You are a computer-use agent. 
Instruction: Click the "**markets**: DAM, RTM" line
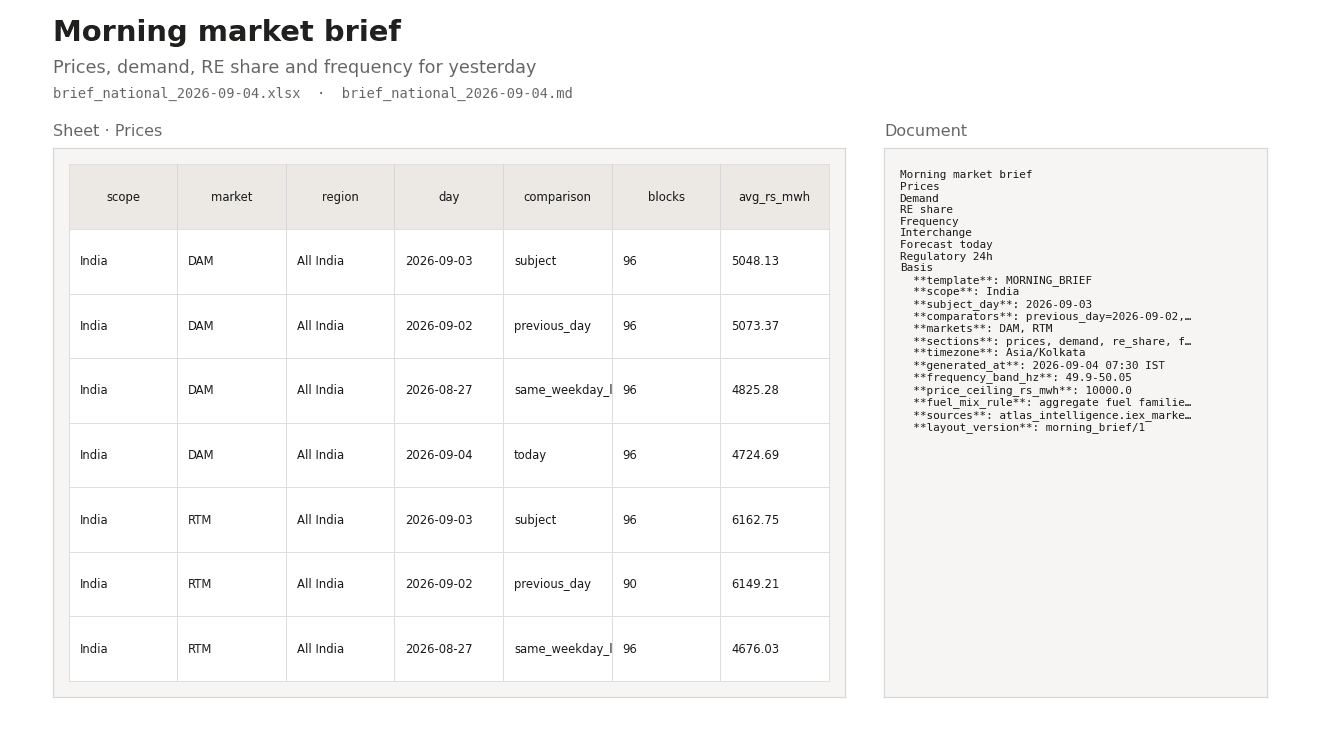point(982,329)
